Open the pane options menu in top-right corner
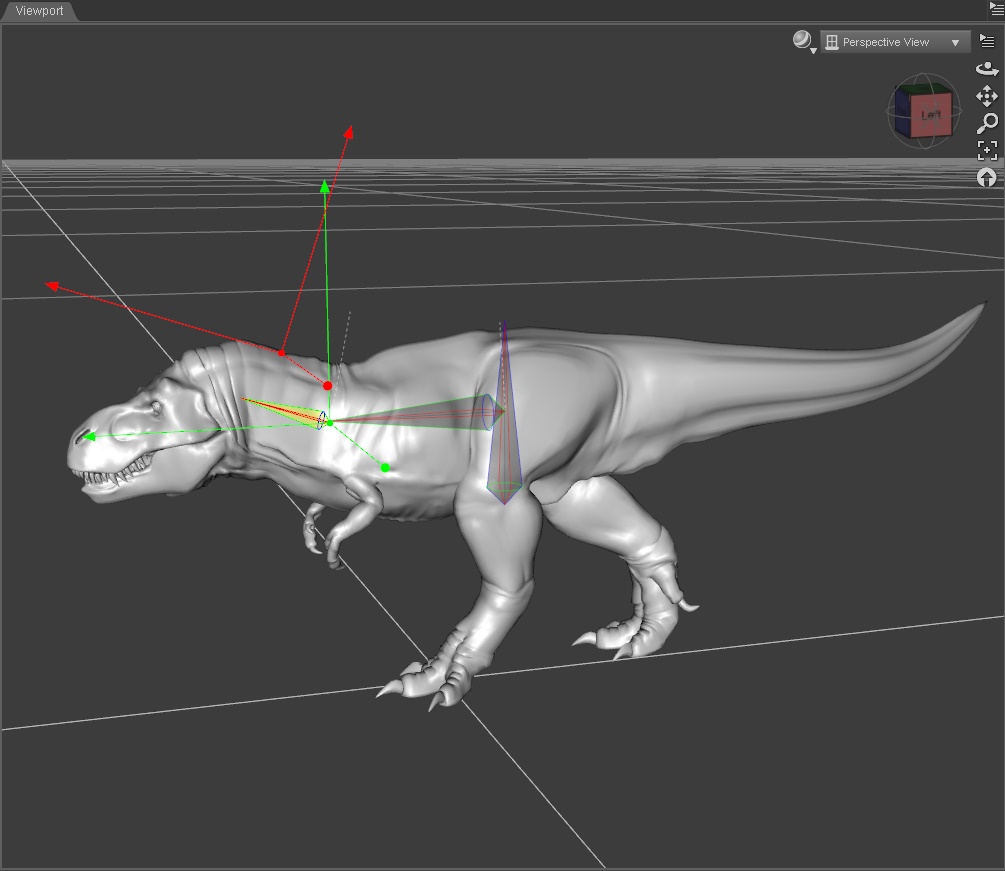The height and width of the screenshot is (871, 1005). pos(995,9)
